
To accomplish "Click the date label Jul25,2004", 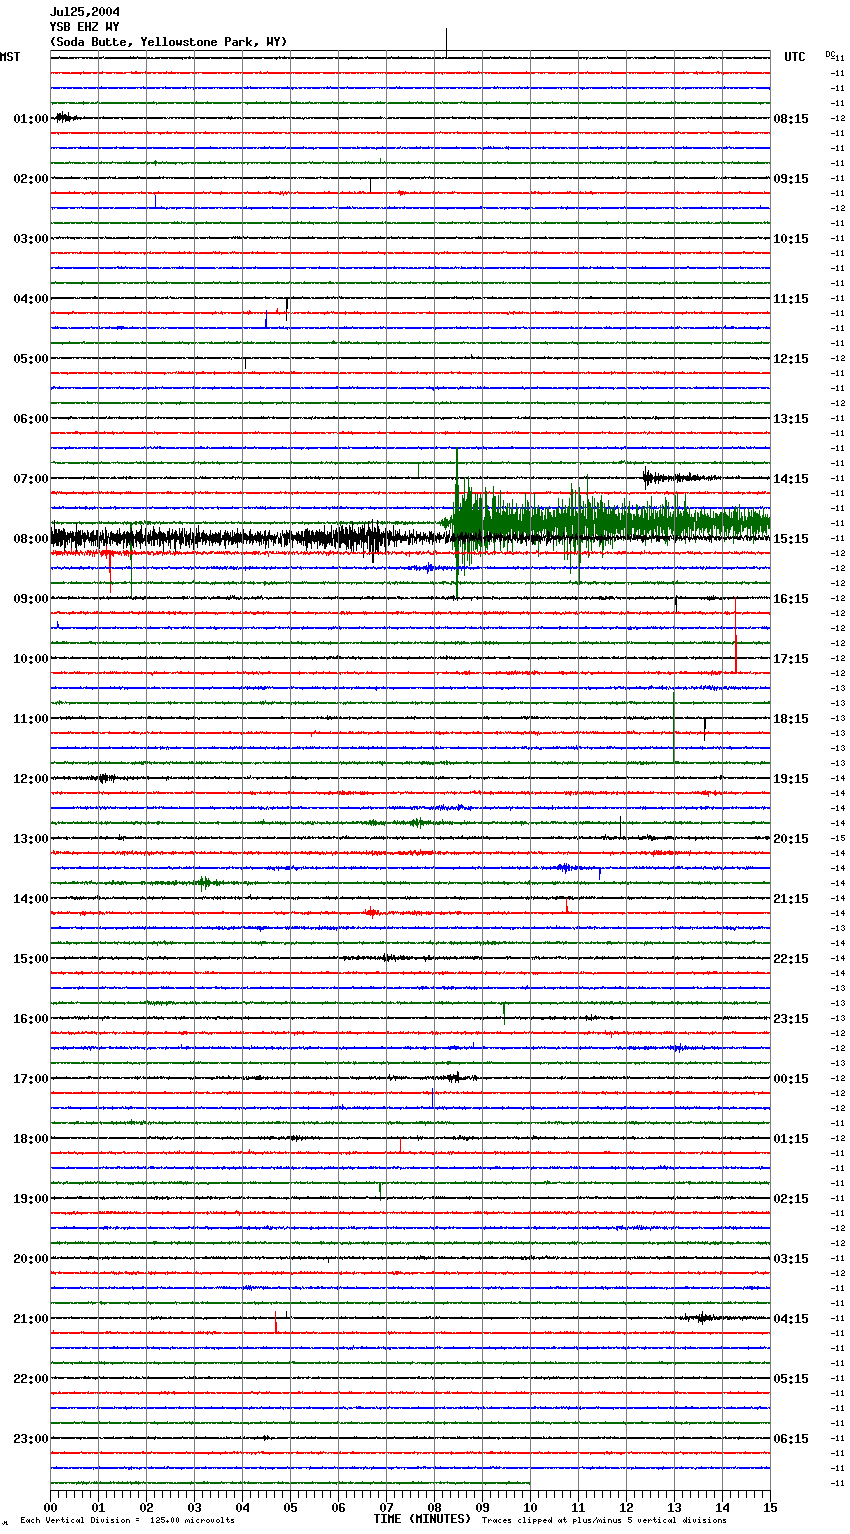I will pyautogui.click(x=85, y=12).
